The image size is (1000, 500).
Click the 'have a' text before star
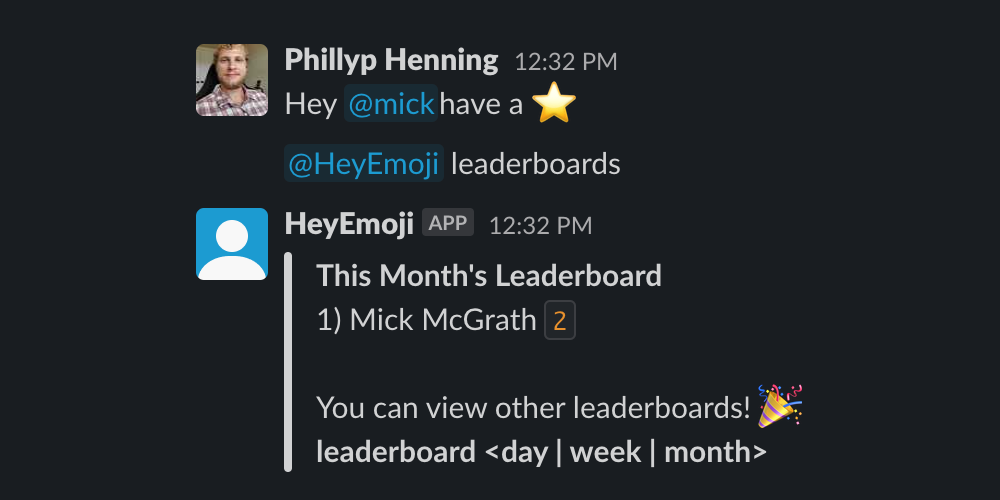click(482, 104)
